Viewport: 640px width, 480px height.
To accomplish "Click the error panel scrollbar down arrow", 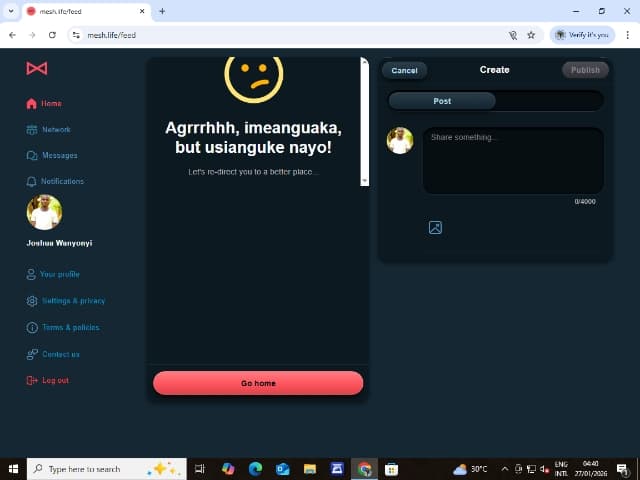I will coord(364,181).
